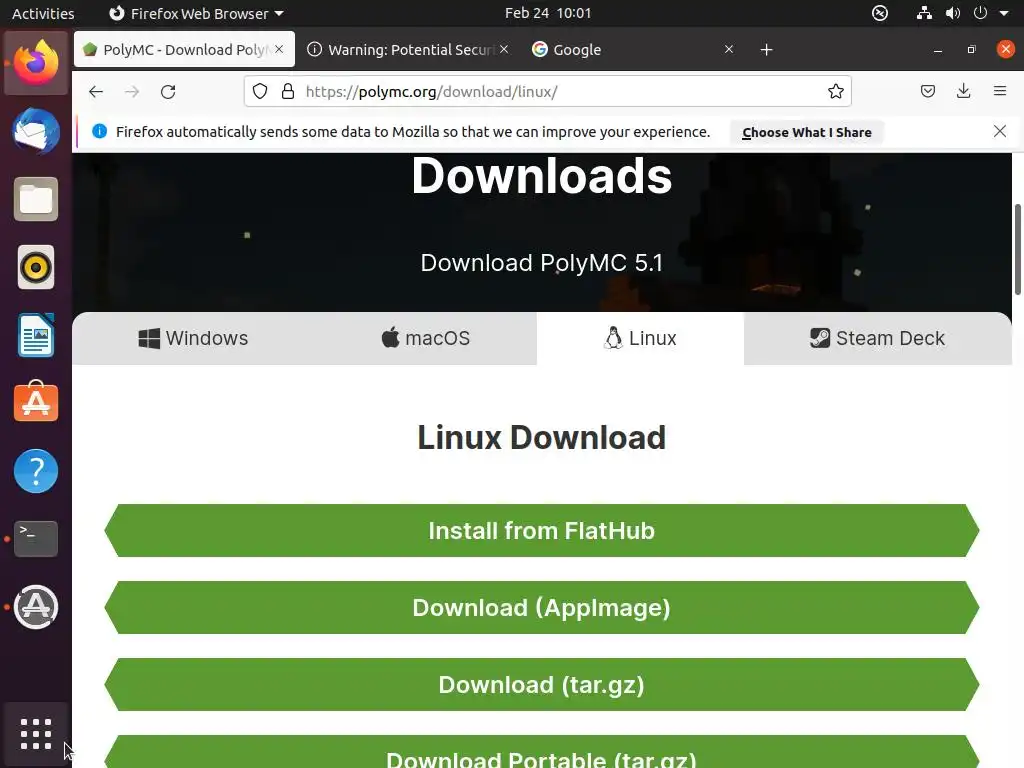Click Download (tar.gz) button

coord(541,684)
